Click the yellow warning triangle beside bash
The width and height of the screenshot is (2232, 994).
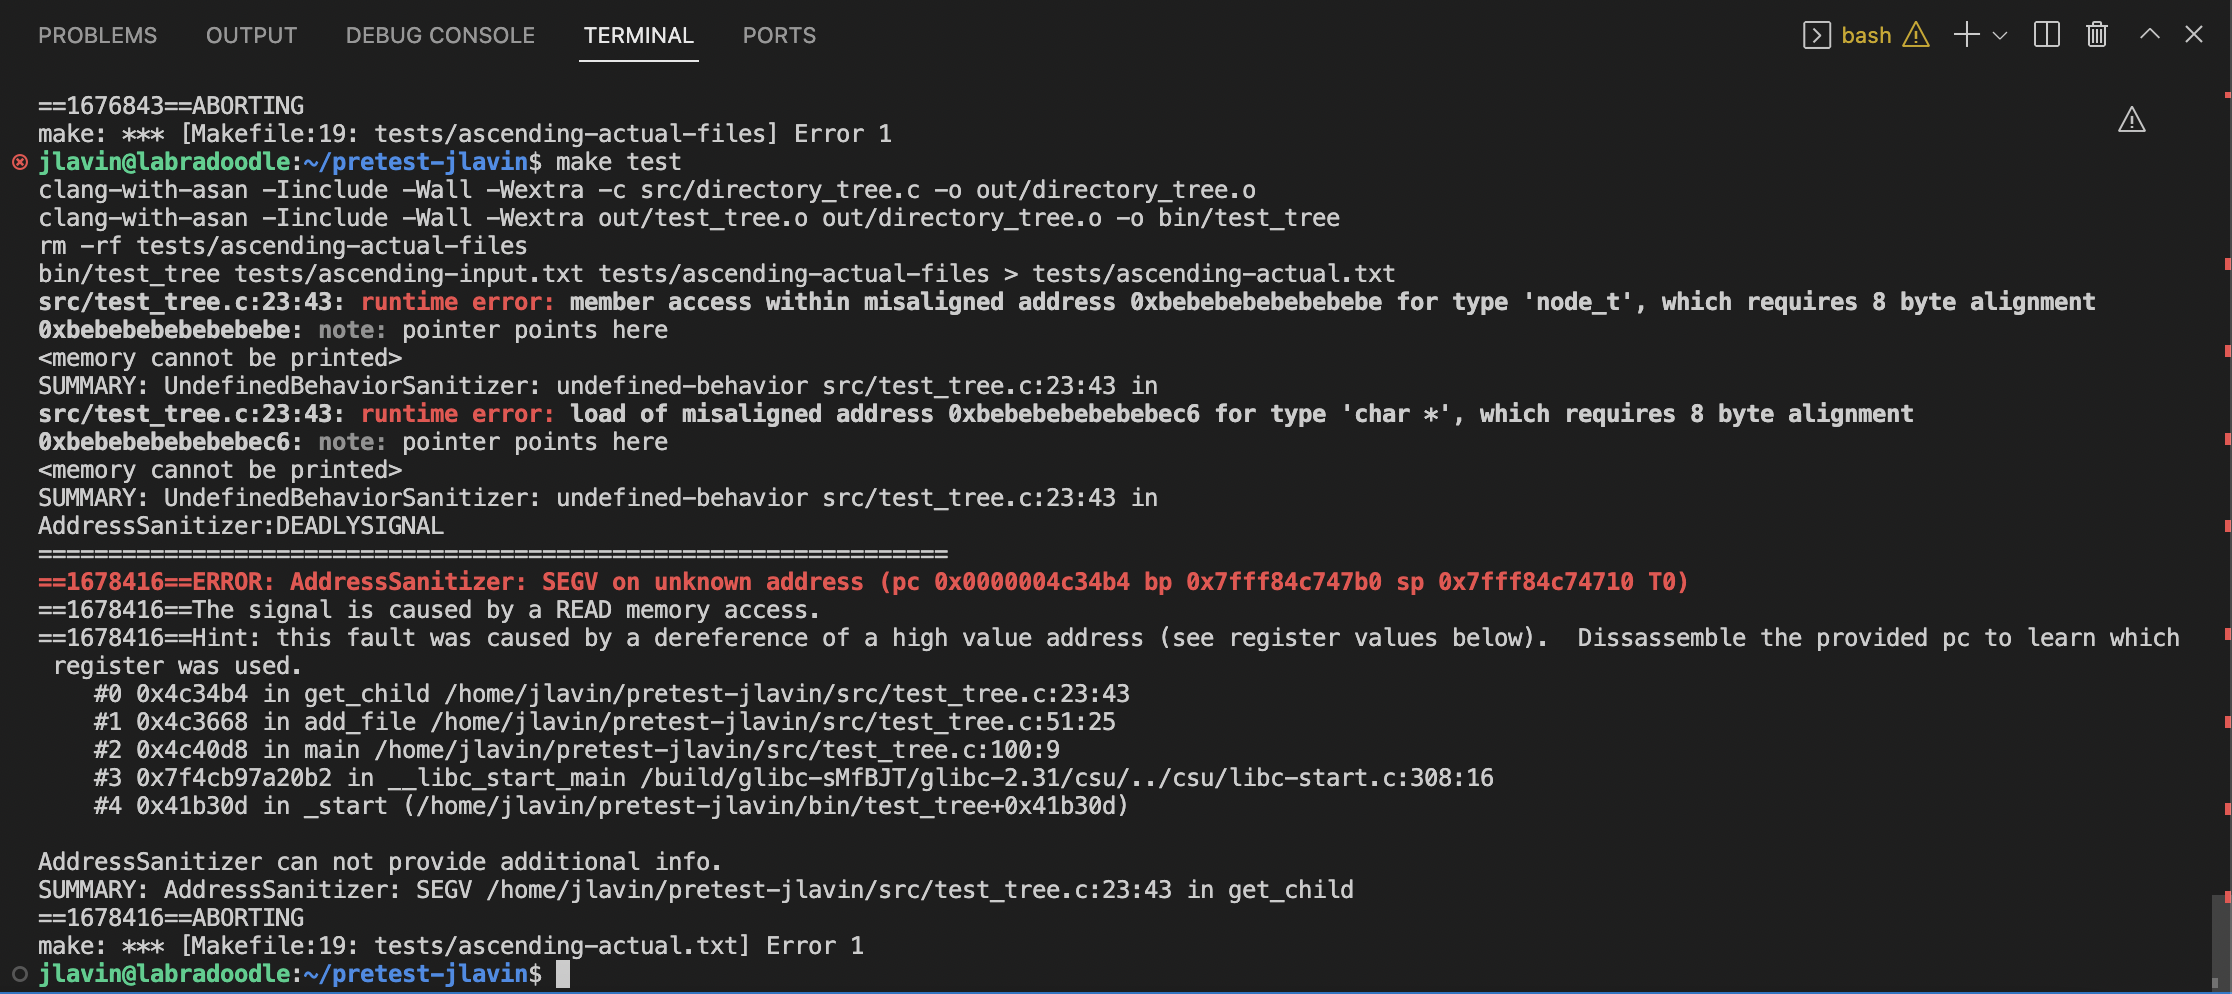point(1916,35)
